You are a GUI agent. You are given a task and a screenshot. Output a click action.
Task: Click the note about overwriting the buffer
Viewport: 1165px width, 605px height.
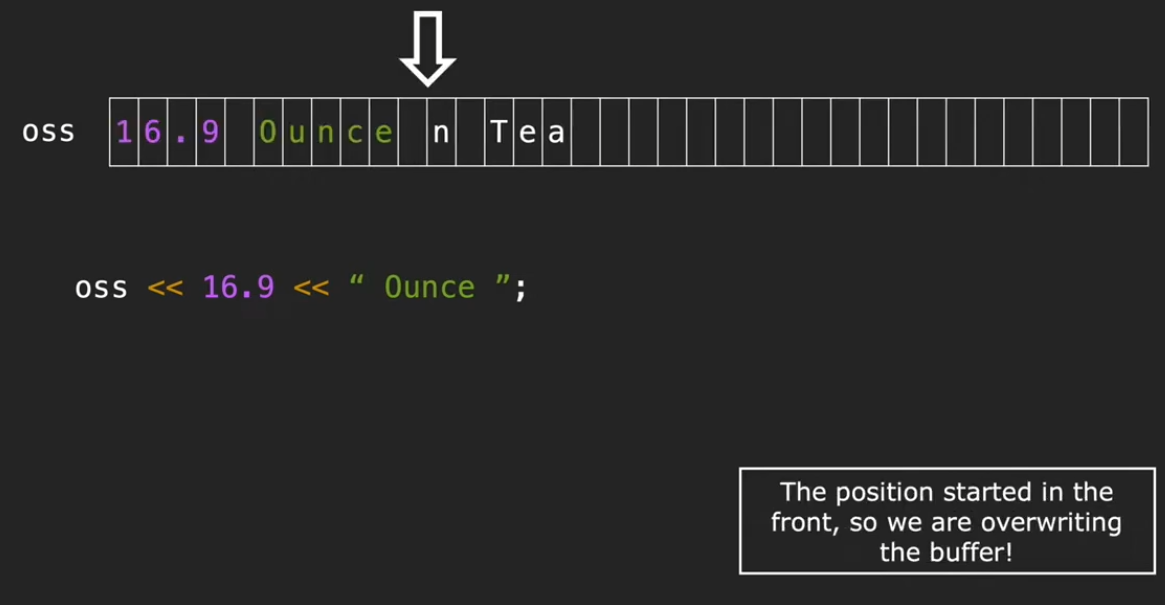click(946, 521)
